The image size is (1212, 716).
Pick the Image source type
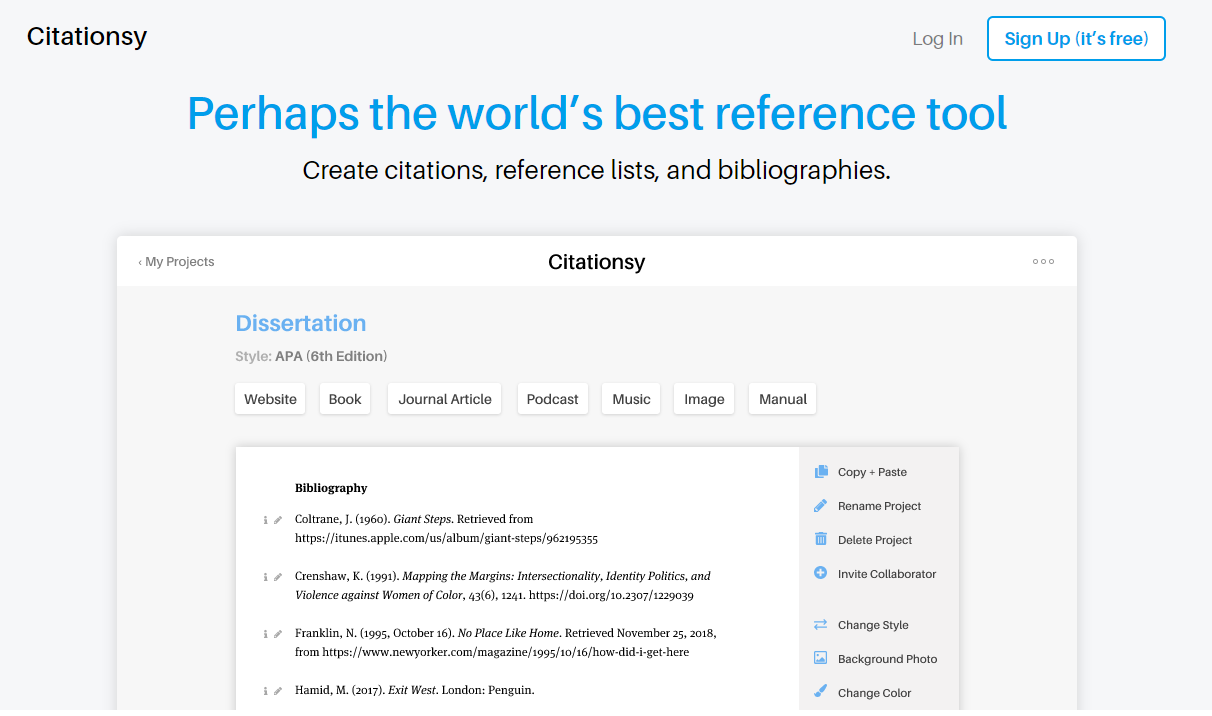tap(704, 399)
